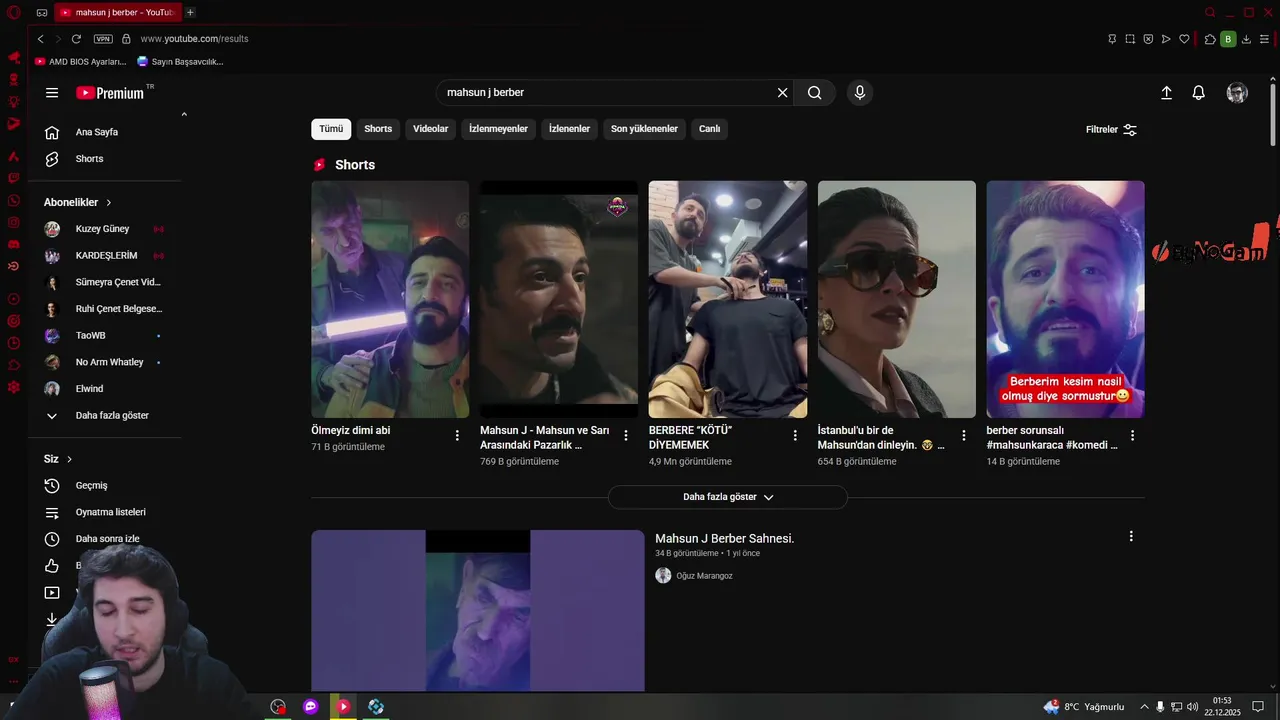
Task: Select the İzlenmeyenler filter chip
Action: pos(498,129)
